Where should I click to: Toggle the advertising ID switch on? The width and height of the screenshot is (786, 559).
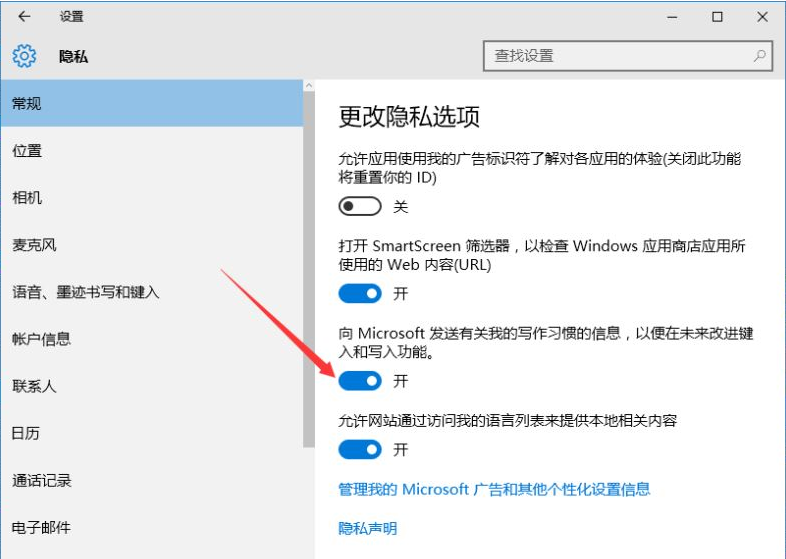tap(360, 207)
